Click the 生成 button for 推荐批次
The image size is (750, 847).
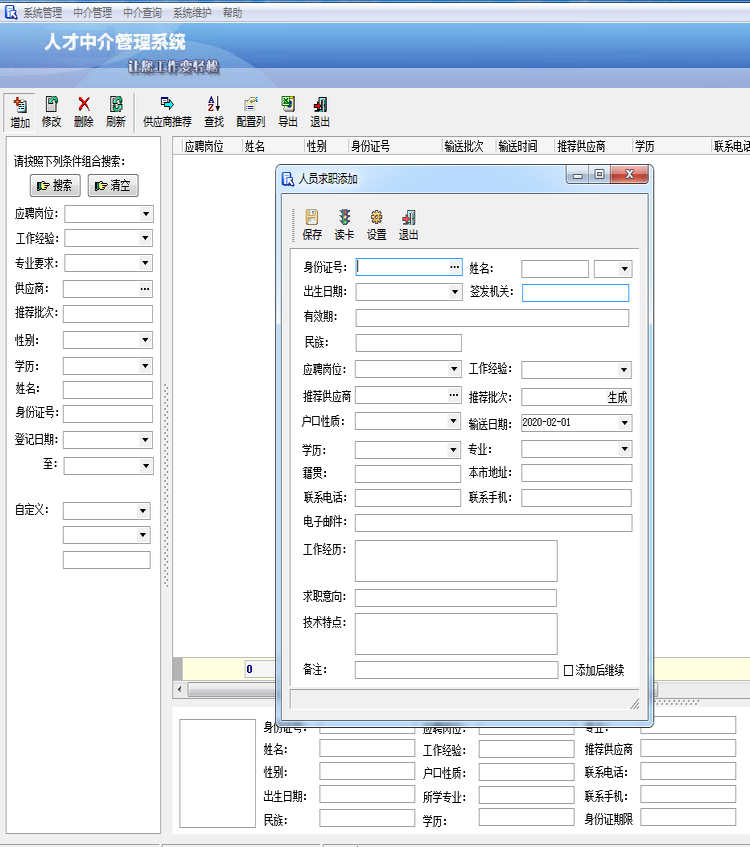[x=617, y=398]
